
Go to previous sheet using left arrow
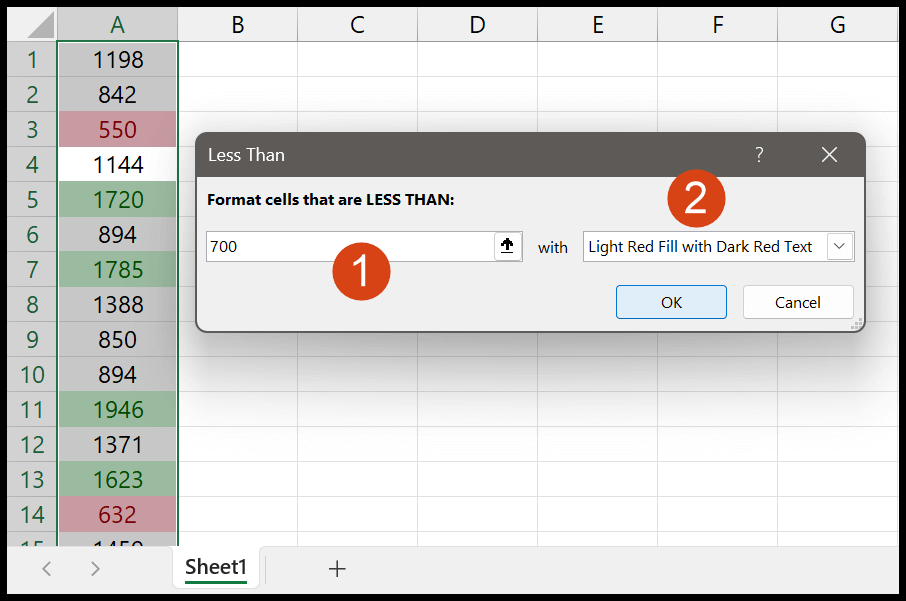coord(47,569)
